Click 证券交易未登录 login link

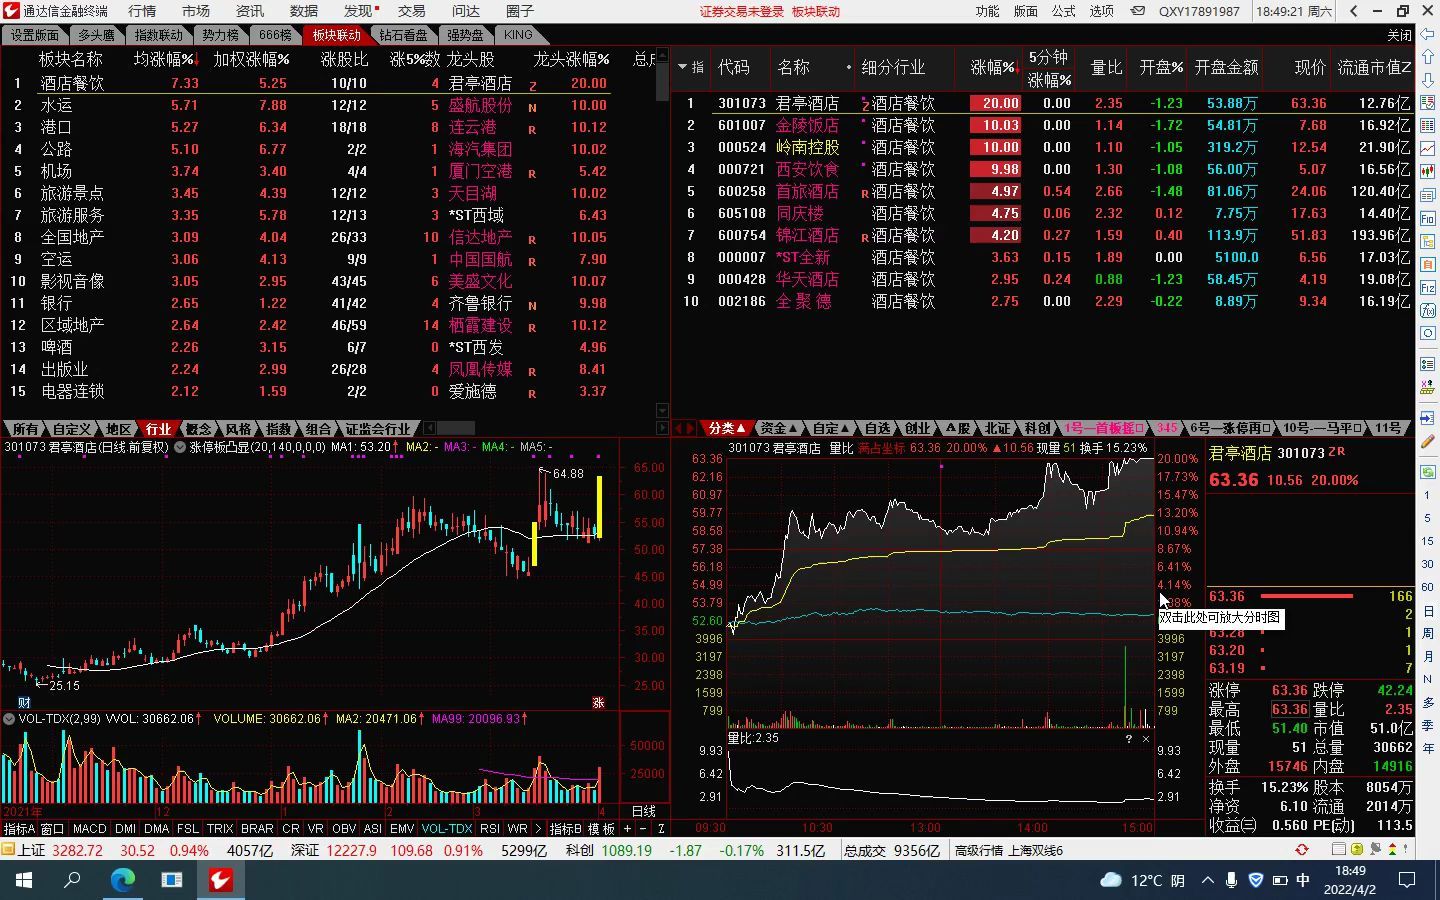tap(742, 11)
